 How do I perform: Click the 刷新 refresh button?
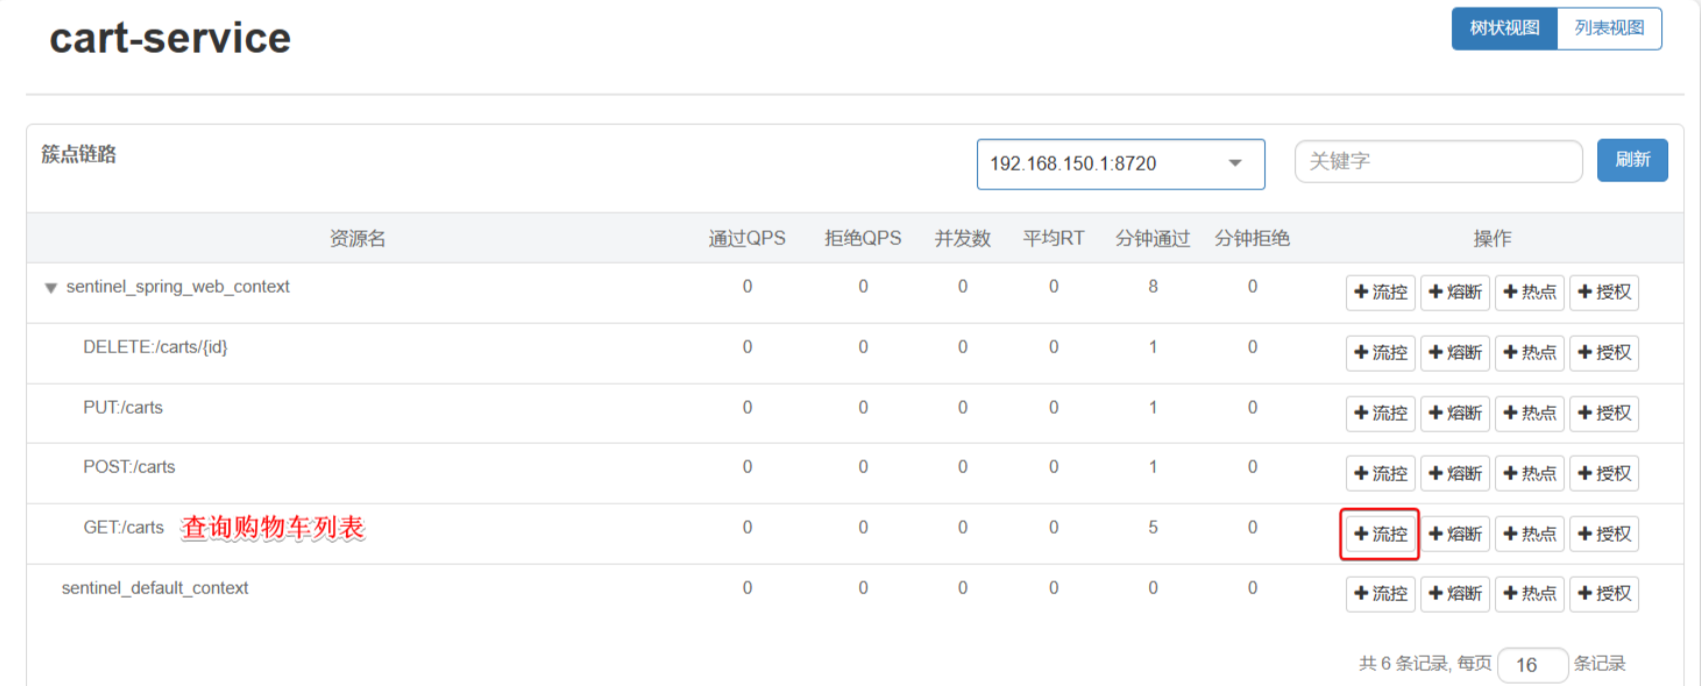coord(1632,160)
